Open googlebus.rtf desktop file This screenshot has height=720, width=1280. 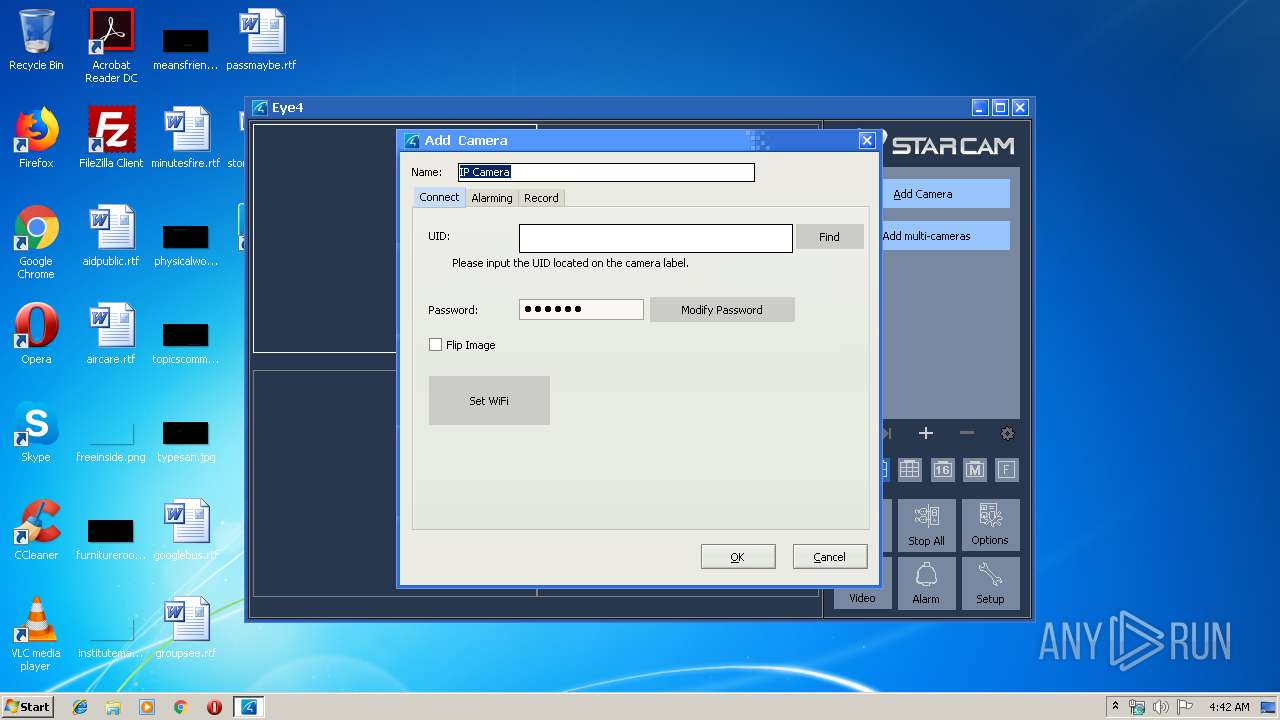pos(186,530)
